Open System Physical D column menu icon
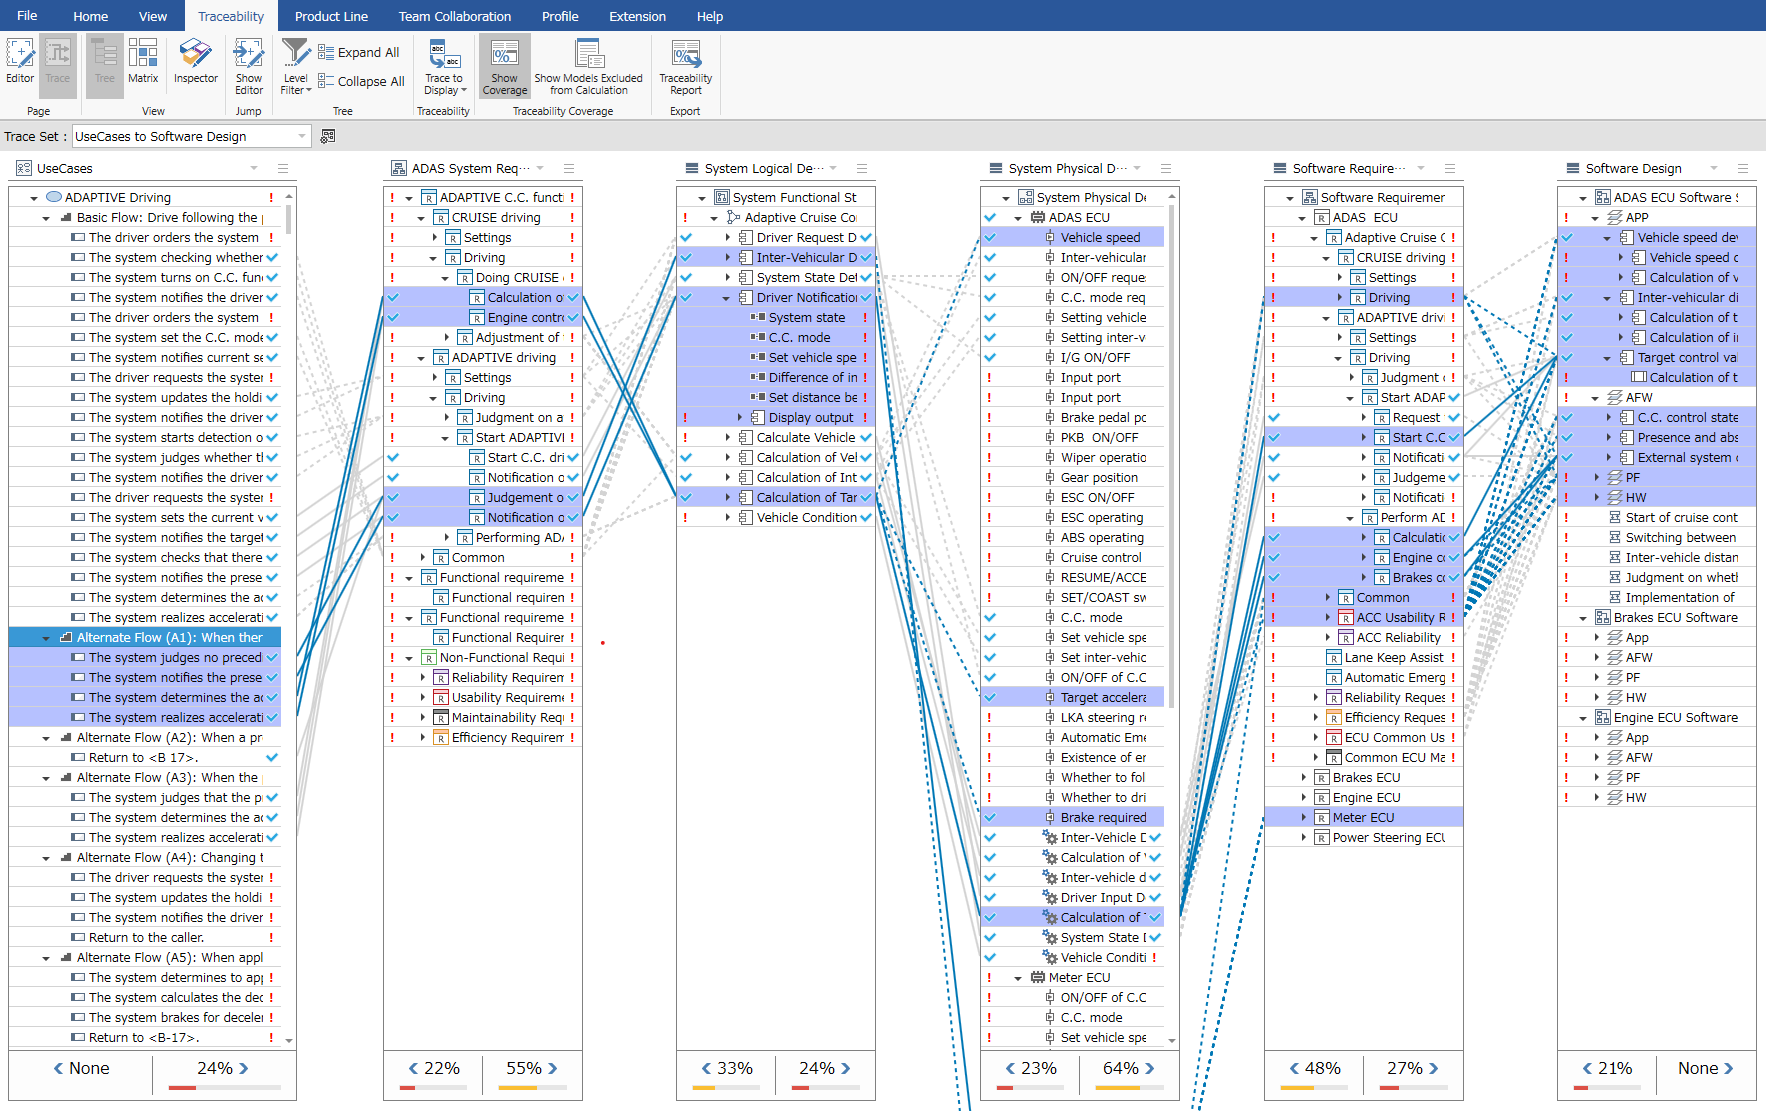Image resolution: width=1766 pixels, height=1111 pixels. coord(1166,168)
